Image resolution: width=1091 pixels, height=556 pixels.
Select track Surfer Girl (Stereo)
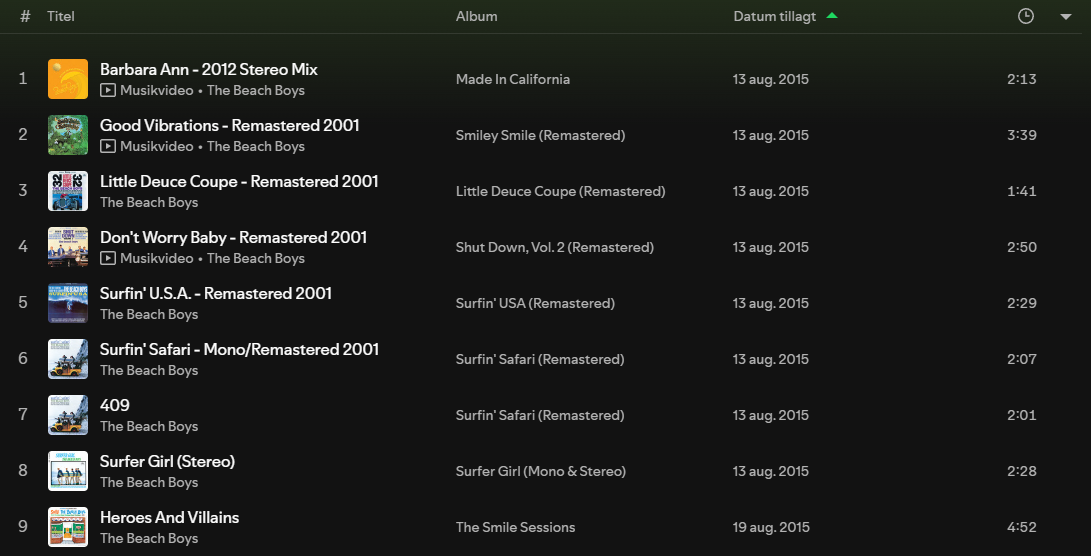168,461
